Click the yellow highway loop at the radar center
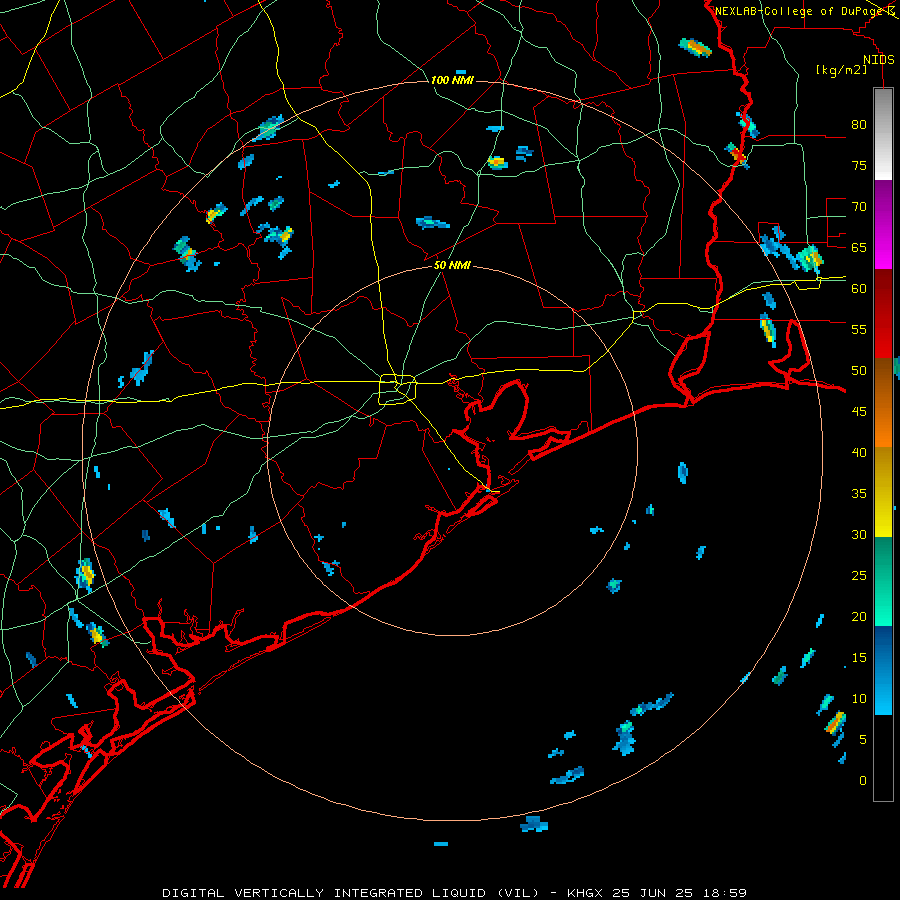The image size is (900, 900). point(397,389)
